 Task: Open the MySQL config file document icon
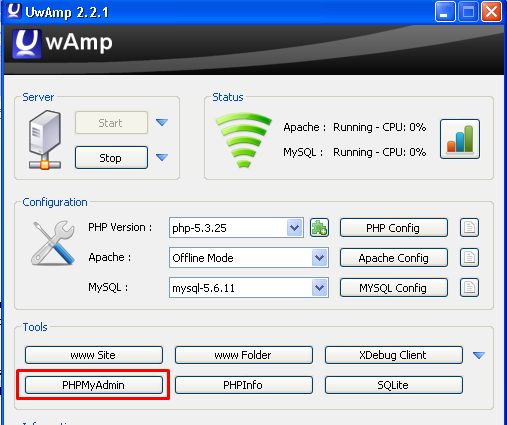click(x=469, y=287)
